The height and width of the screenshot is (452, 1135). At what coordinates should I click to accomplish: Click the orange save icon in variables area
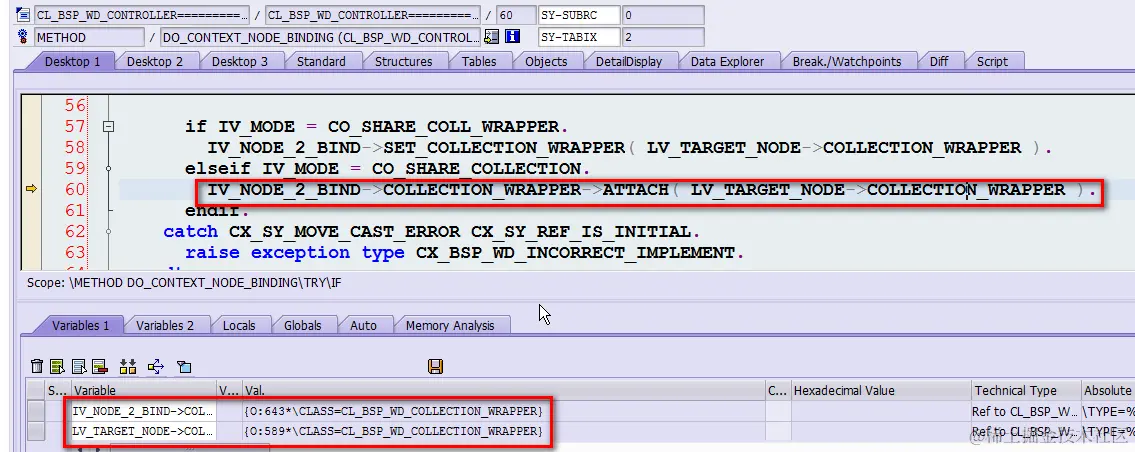435,367
